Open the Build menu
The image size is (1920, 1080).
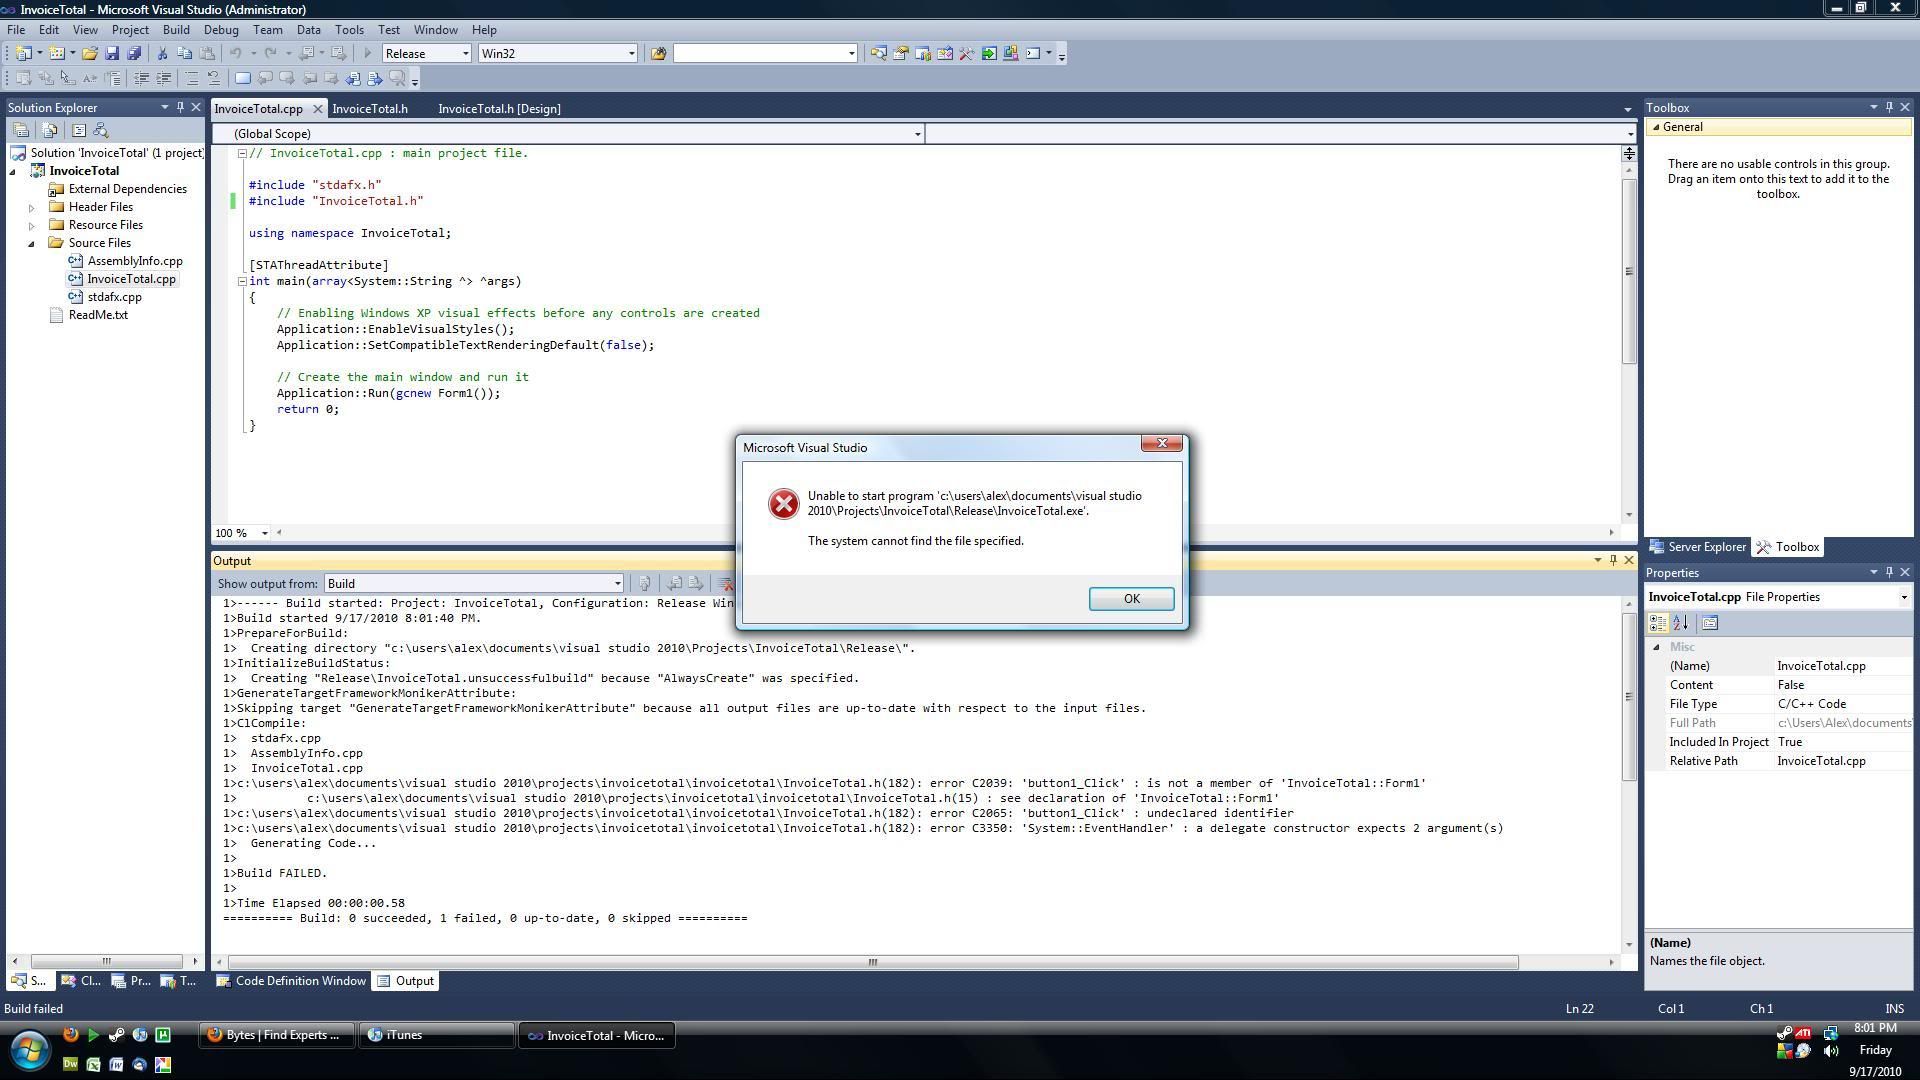coord(176,30)
